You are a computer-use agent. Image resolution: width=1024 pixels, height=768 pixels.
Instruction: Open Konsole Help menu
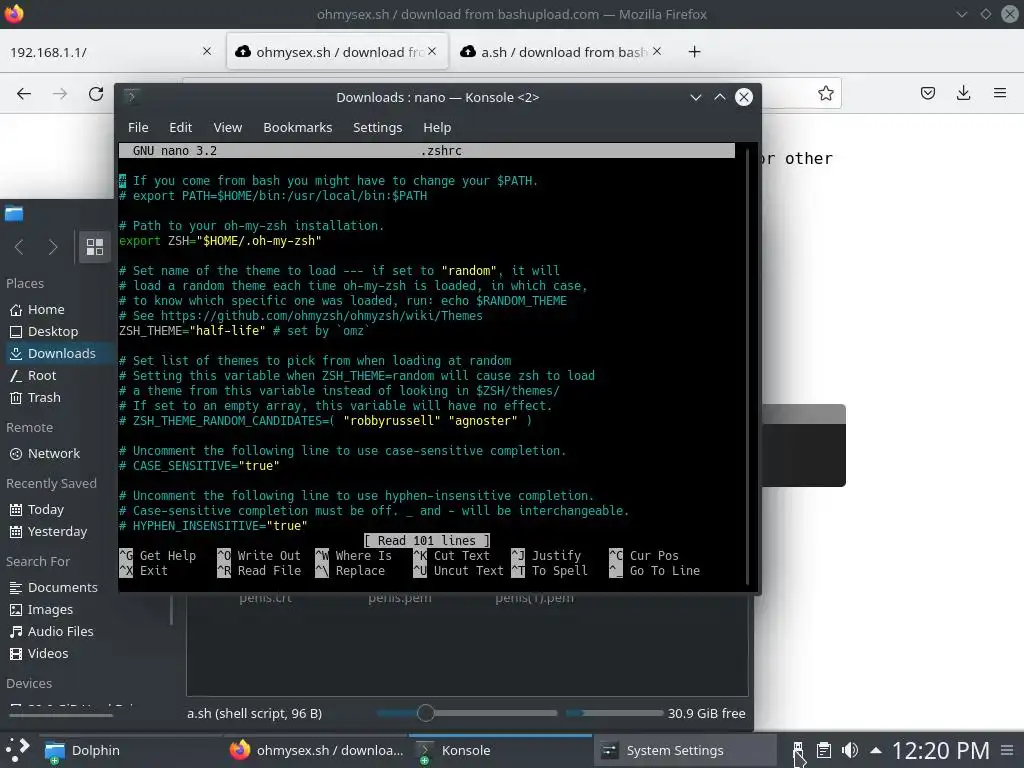pos(437,127)
